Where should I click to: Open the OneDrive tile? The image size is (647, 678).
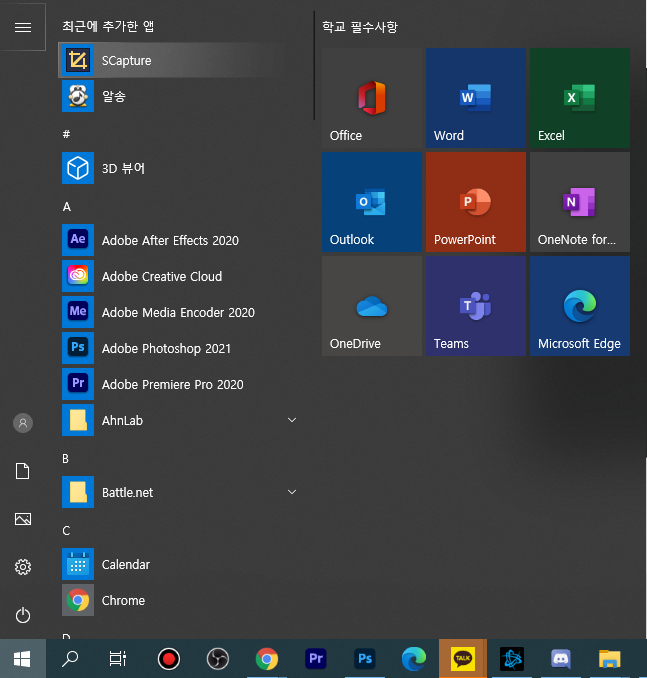coord(372,306)
